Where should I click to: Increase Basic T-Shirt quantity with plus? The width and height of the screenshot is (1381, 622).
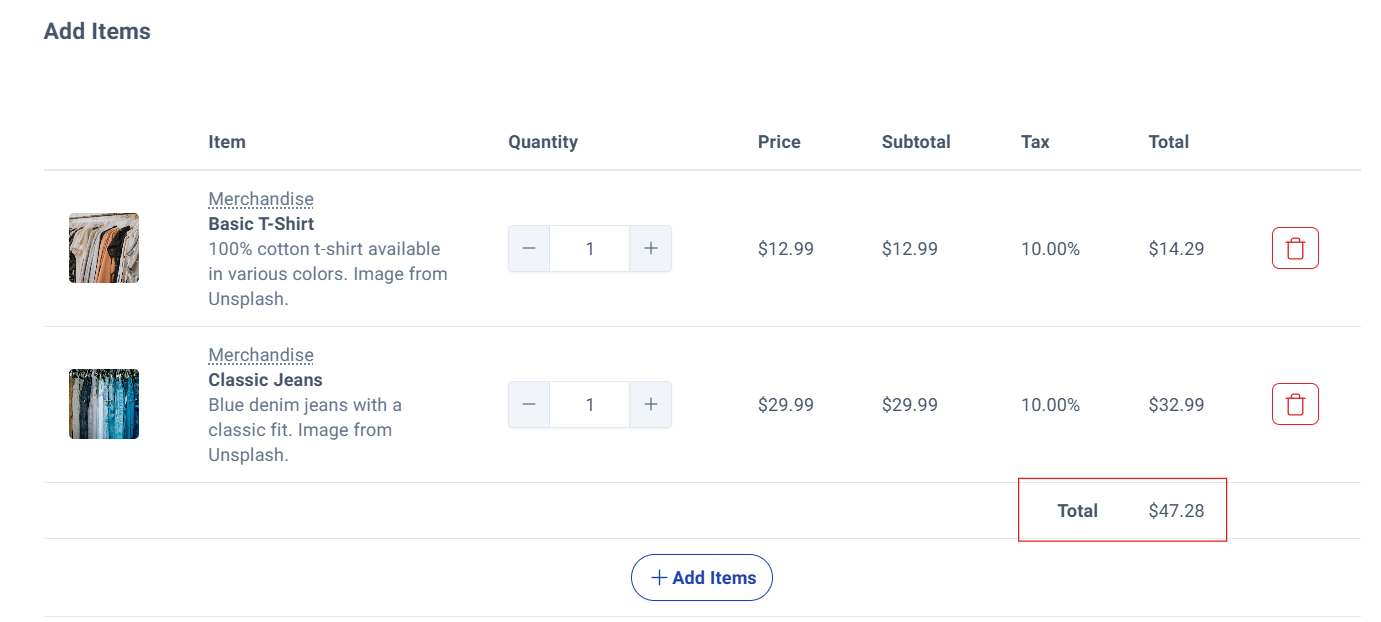tap(651, 249)
